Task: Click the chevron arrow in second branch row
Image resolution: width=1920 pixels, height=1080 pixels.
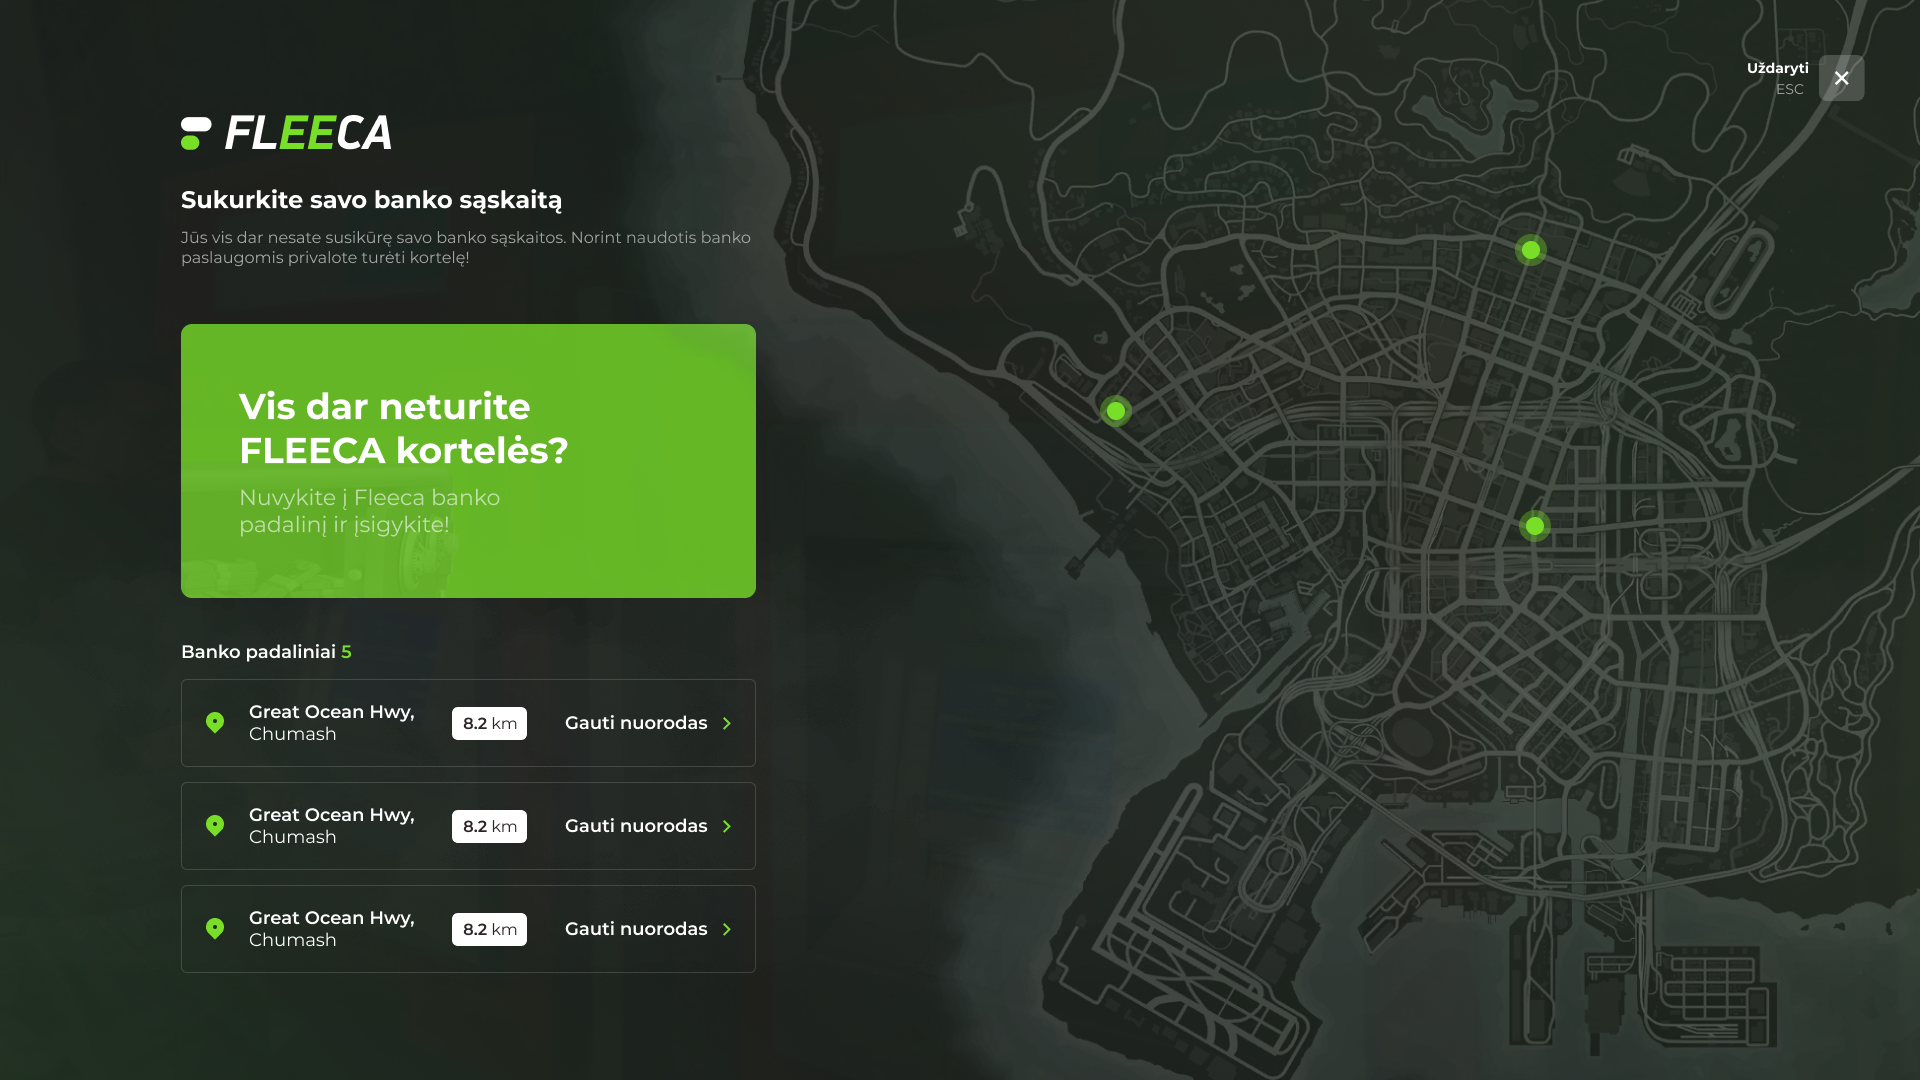Action: tap(727, 826)
